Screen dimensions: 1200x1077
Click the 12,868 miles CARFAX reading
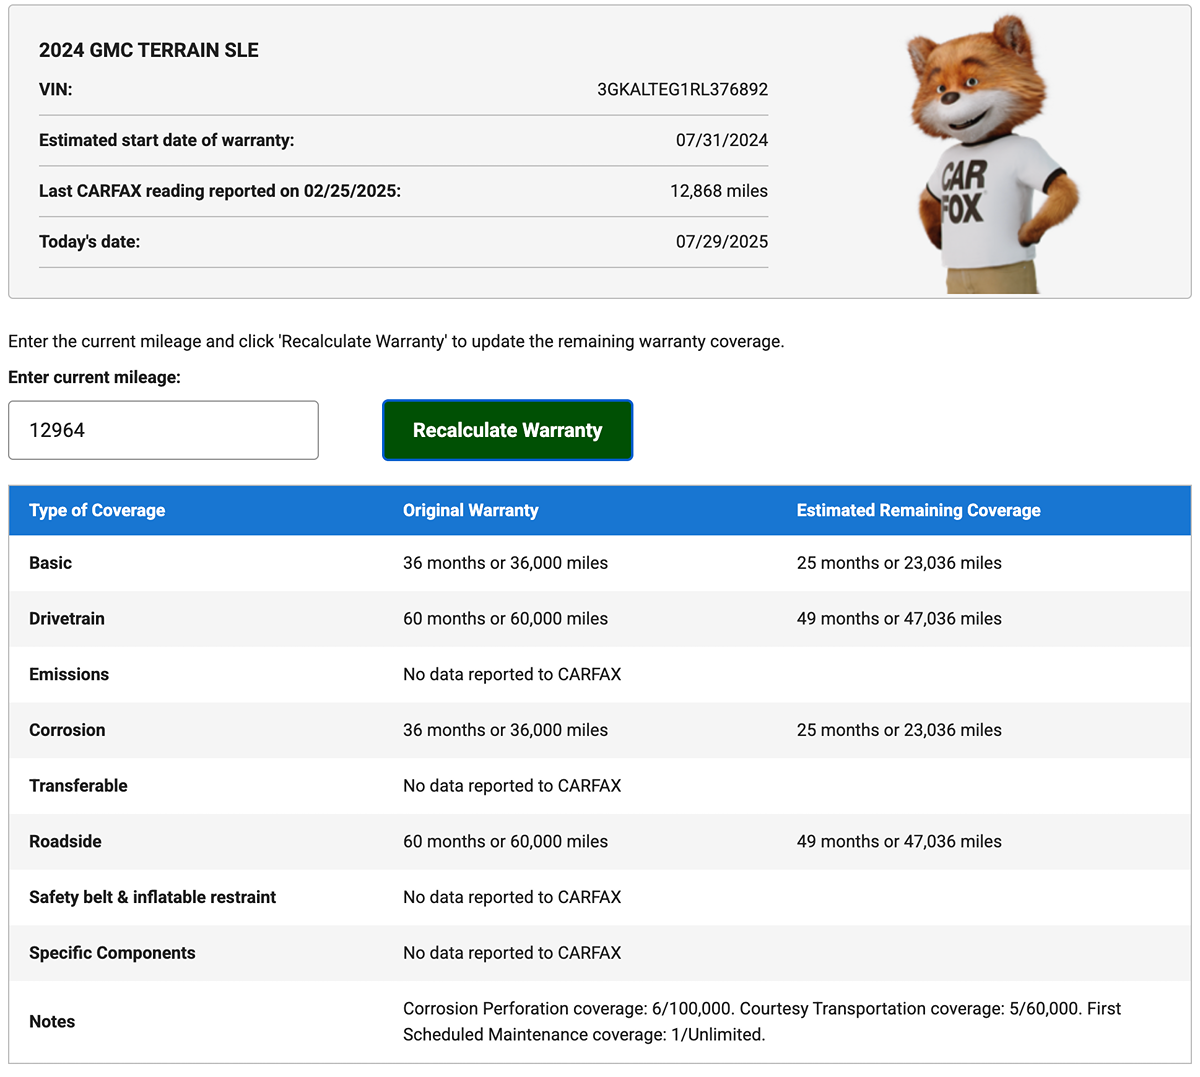[x=718, y=191]
